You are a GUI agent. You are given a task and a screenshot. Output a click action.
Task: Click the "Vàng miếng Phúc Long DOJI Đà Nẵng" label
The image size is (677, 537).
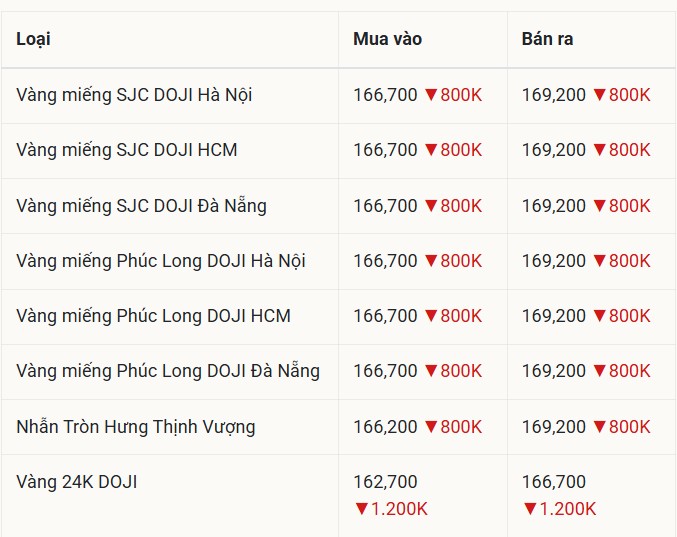click(x=168, y=371)
